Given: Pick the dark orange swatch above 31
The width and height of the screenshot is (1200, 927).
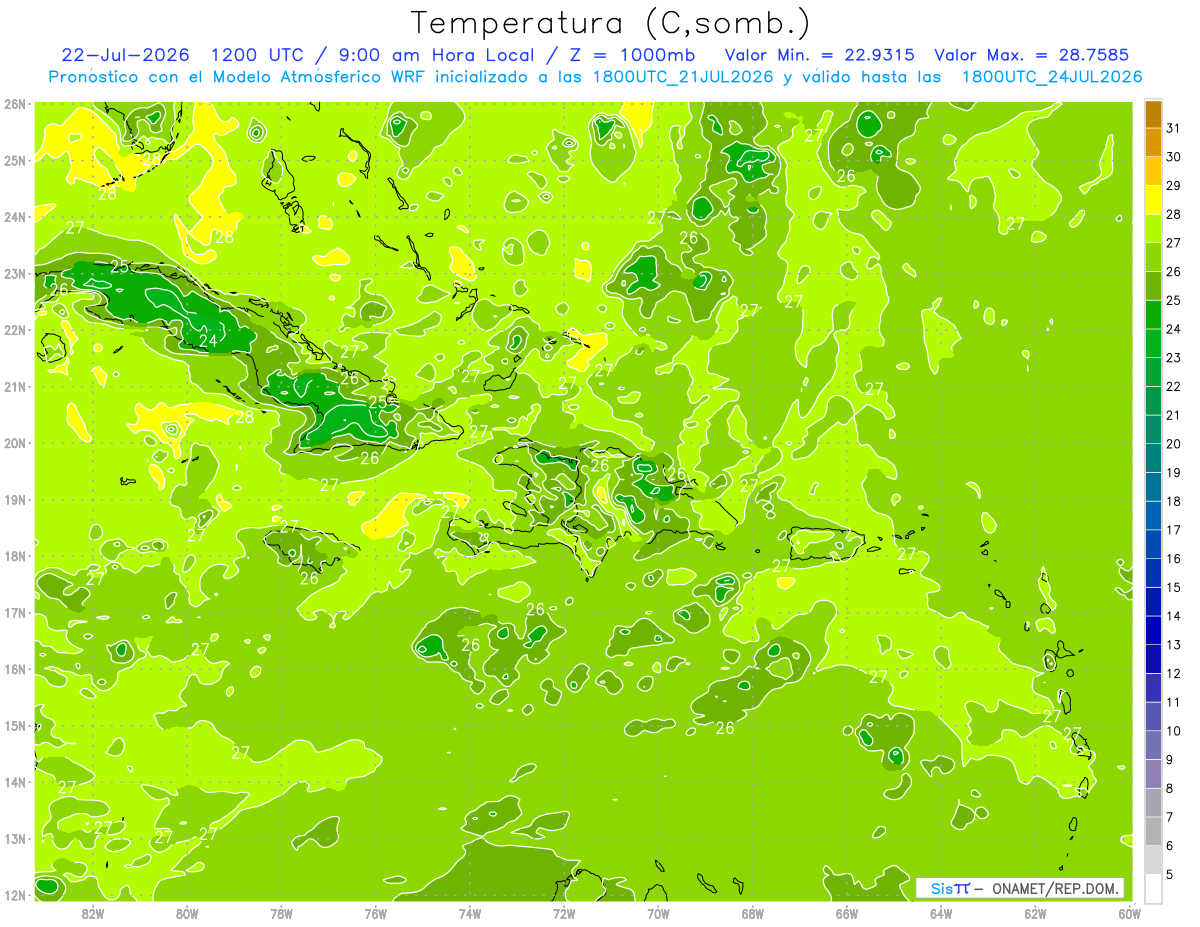Looking at the screenshot, I should (1153, 114).
